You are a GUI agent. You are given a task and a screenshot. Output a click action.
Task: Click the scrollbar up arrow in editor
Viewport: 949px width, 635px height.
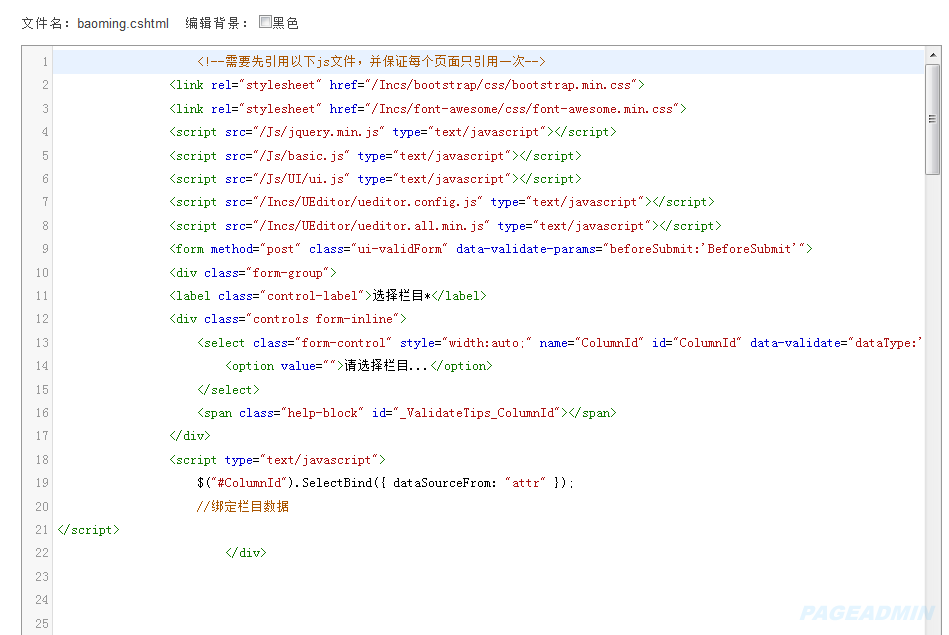point(933,56)
